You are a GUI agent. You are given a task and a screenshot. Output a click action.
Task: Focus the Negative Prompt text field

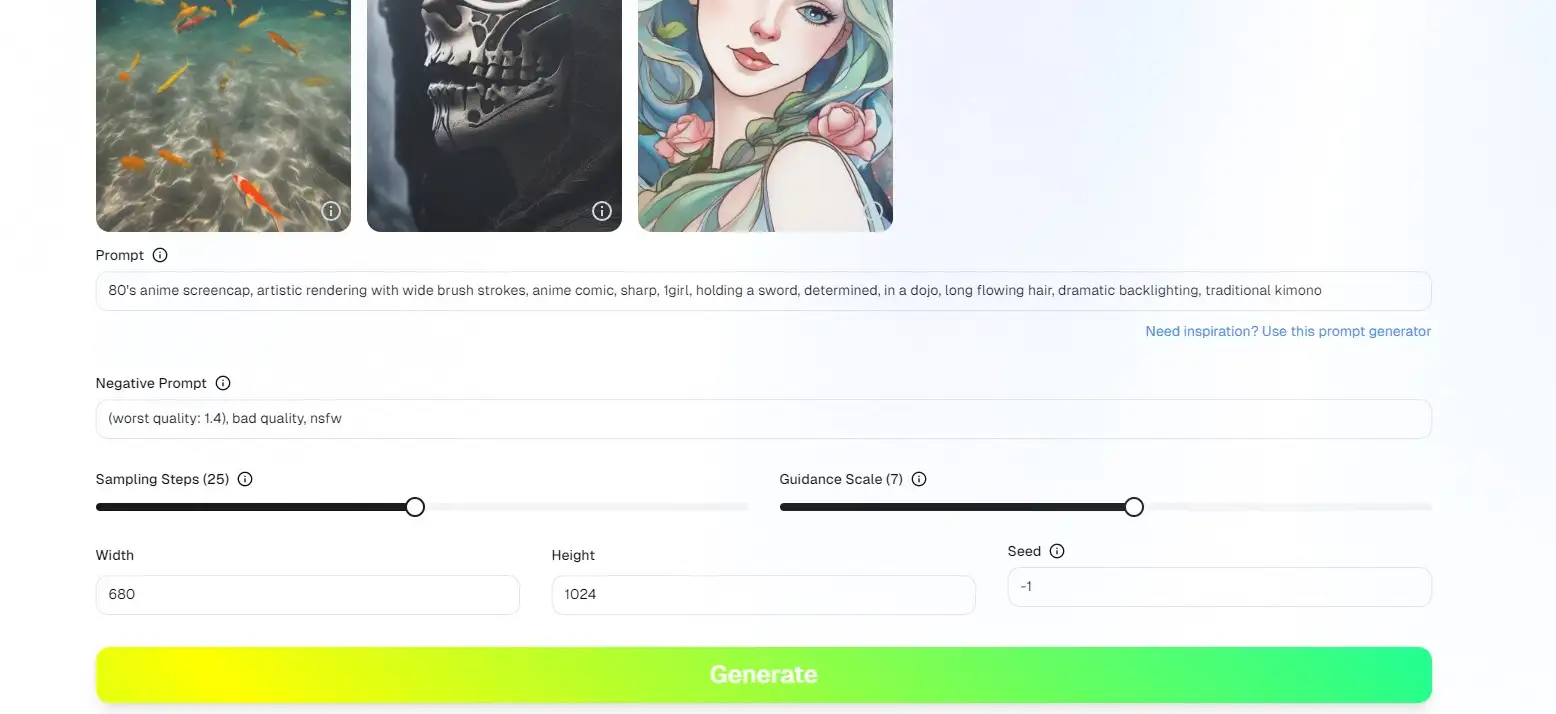[x=764, y=419]
